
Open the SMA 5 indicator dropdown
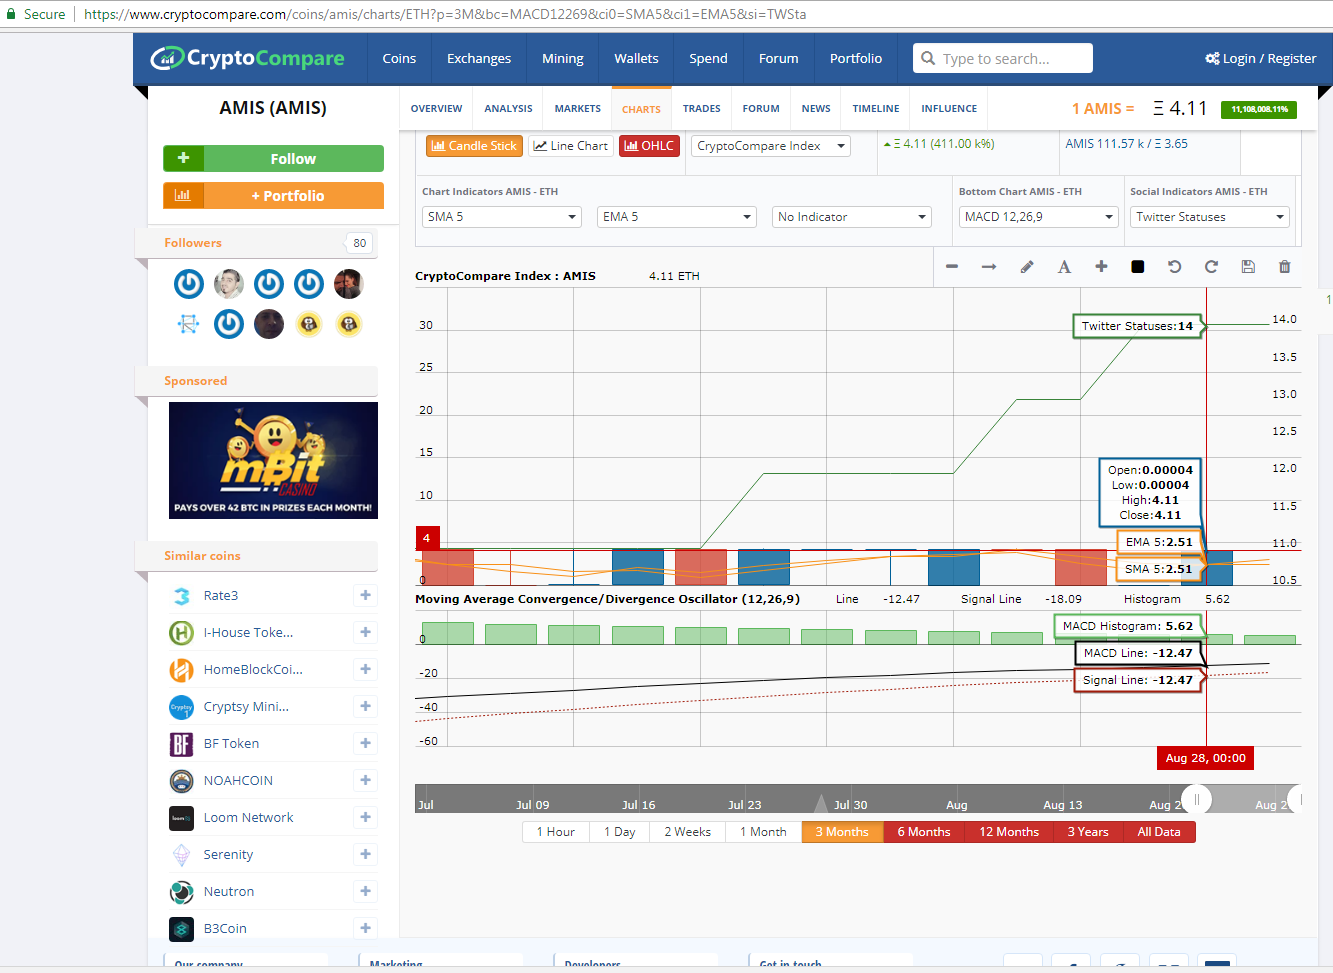point(502,217)
